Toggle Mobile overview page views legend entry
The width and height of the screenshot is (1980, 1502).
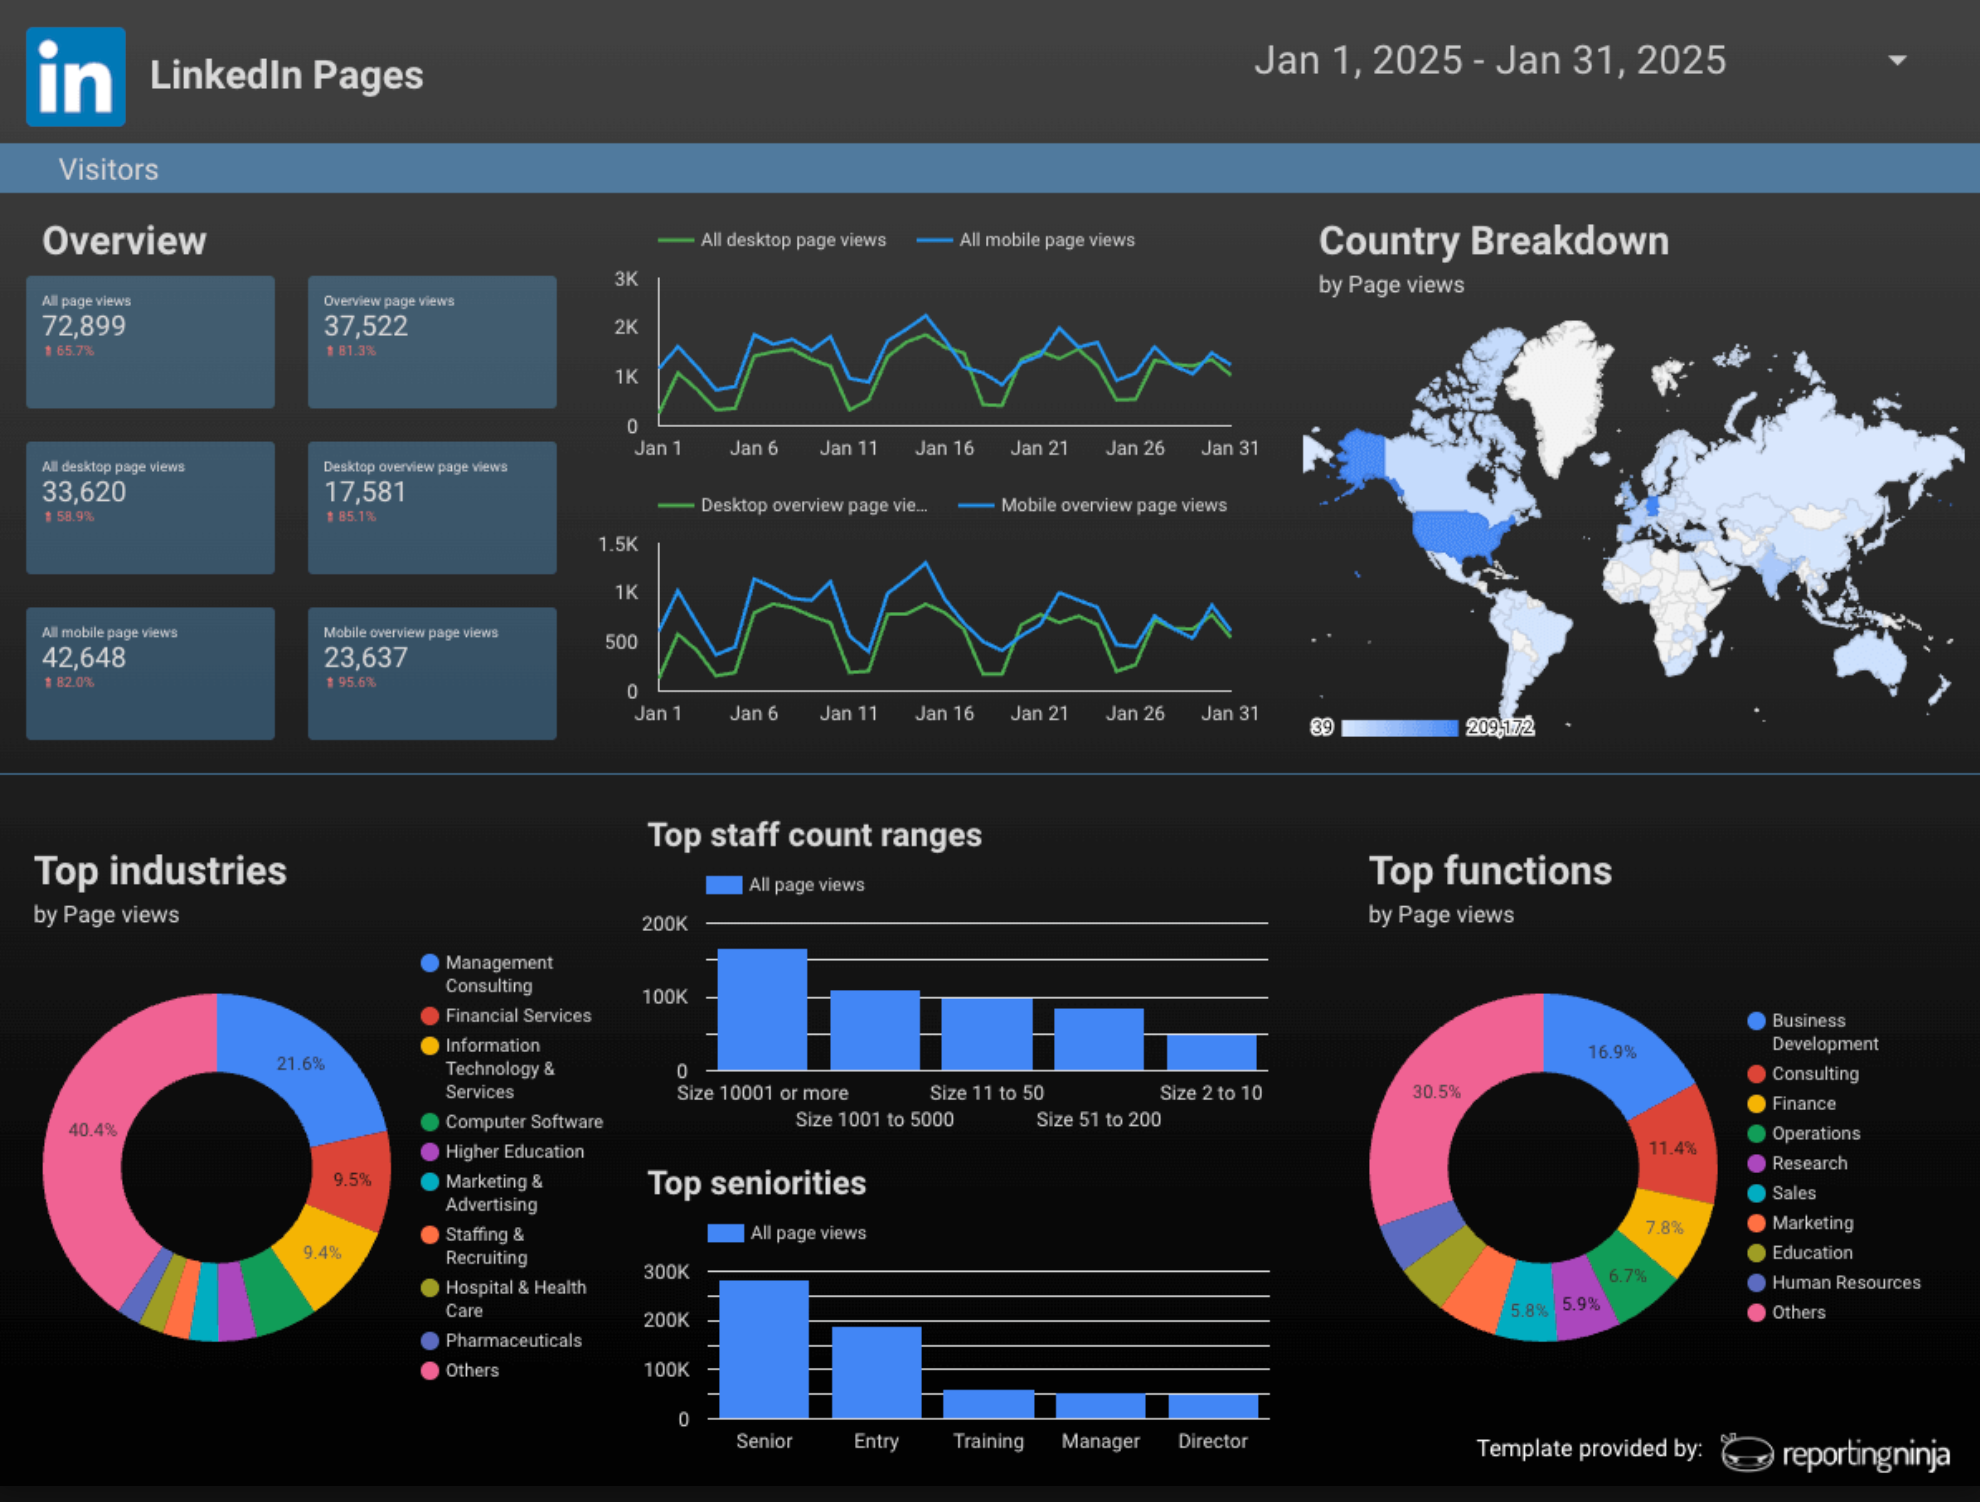(x=1092, y=505)
